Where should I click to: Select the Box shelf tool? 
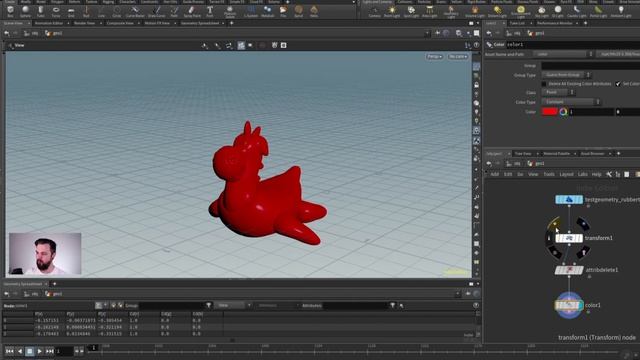coord(10,11)
